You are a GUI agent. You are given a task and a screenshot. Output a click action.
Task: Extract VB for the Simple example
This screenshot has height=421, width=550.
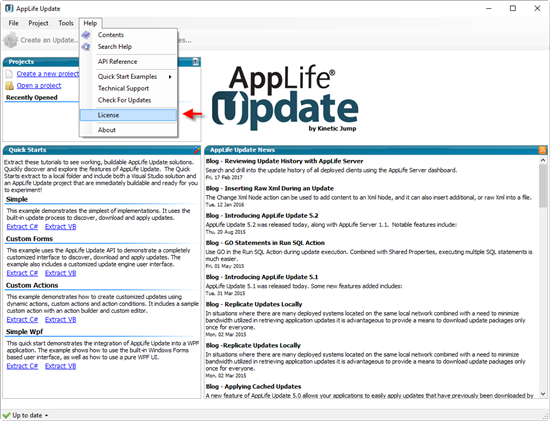click(60, 227)
